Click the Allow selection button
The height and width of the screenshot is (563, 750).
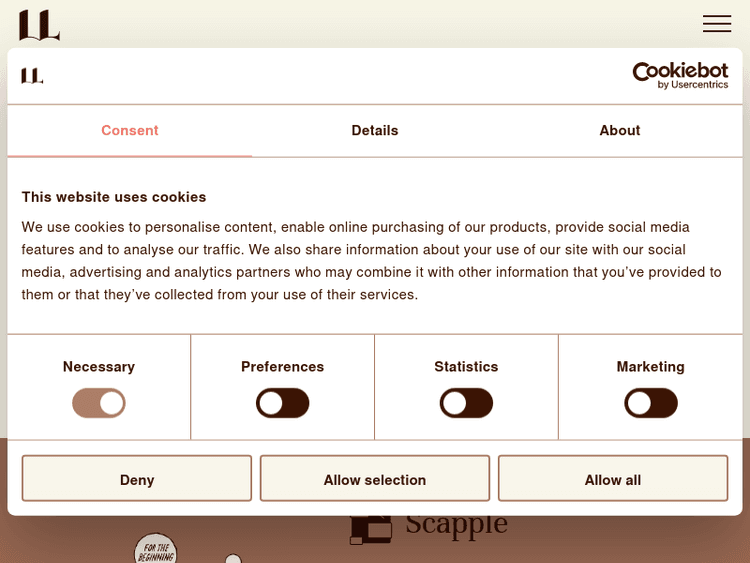pyautogui.click(x=375, y=479)
